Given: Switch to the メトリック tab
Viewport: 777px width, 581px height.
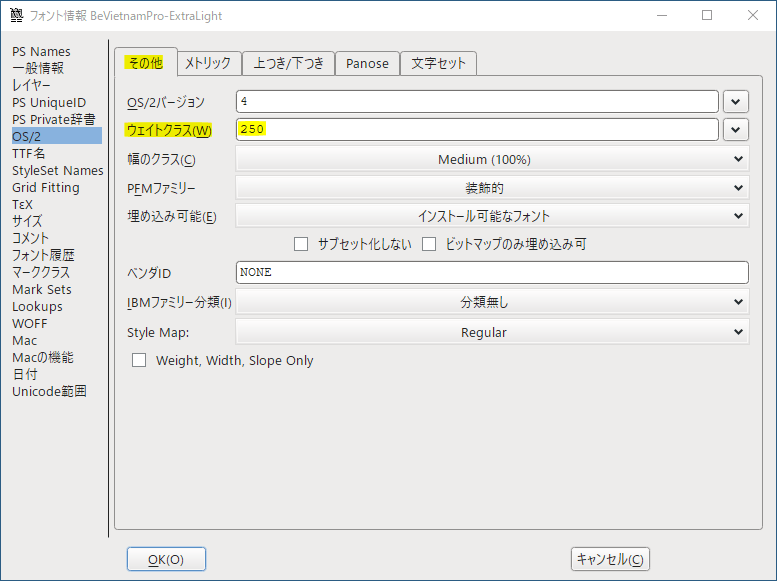Looking at the screenshot, I should point(209,63).
